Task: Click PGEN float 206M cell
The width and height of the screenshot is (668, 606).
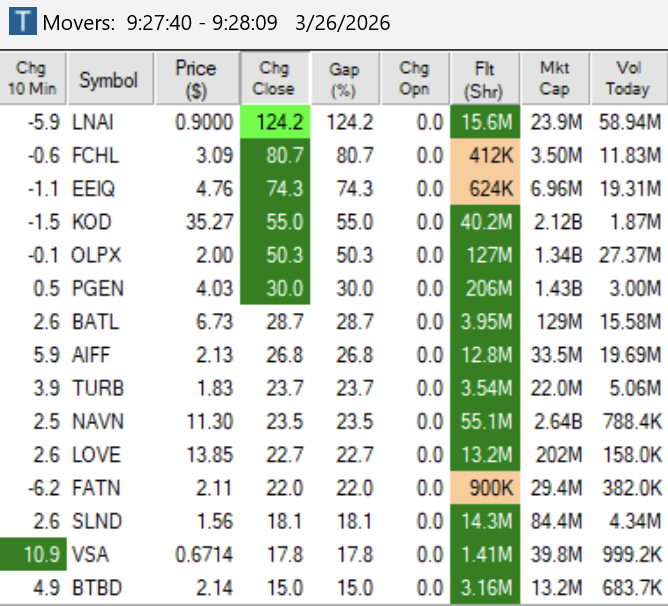Action: pos(485,289)
